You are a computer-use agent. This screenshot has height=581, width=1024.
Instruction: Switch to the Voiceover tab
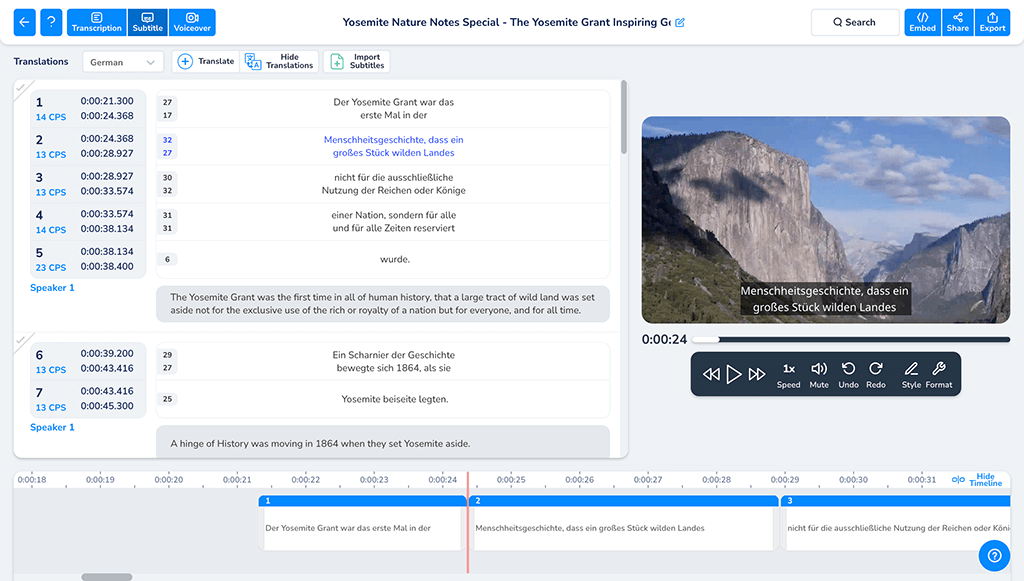(x=192, y=22)
